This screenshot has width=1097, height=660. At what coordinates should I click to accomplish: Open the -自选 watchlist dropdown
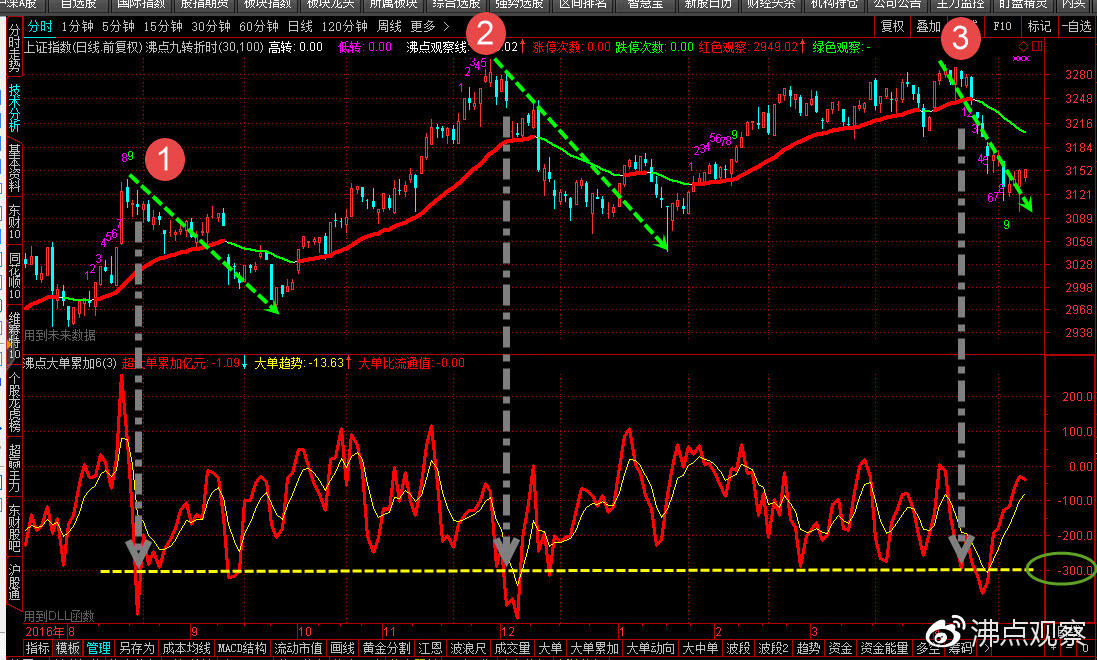tap(1076, 26)
